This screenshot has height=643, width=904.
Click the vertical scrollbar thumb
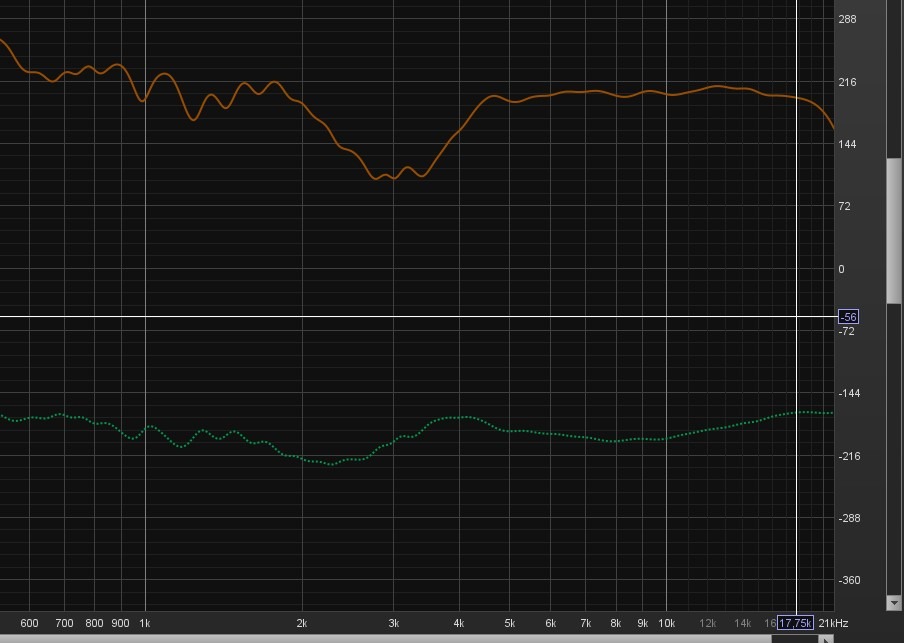click(x=894, y=230)
